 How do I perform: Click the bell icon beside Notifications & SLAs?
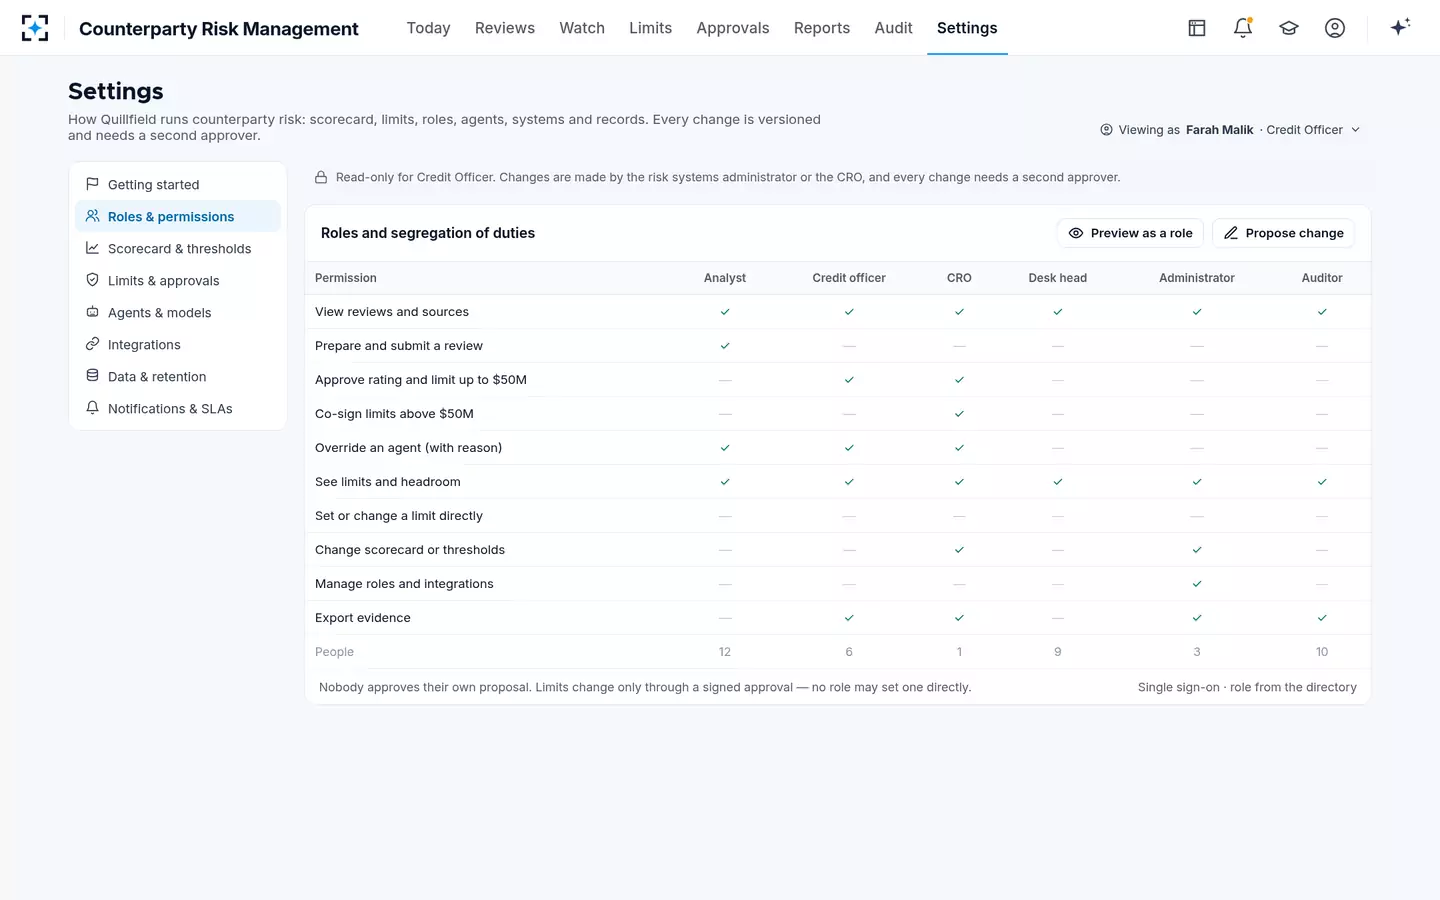[92, 408]
